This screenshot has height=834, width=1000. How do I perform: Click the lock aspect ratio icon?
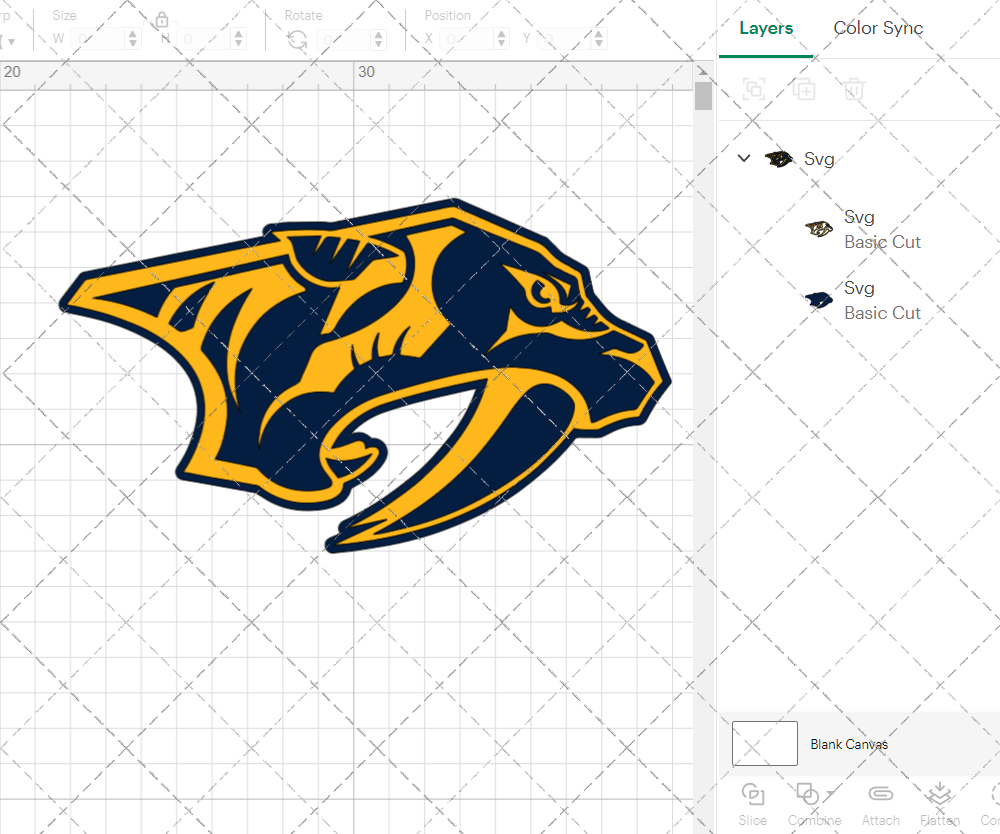[162, 20]
